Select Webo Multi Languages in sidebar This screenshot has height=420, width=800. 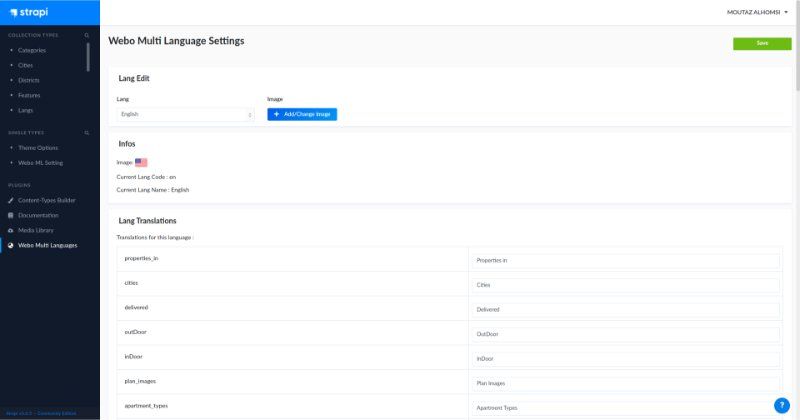coord(47,245)
